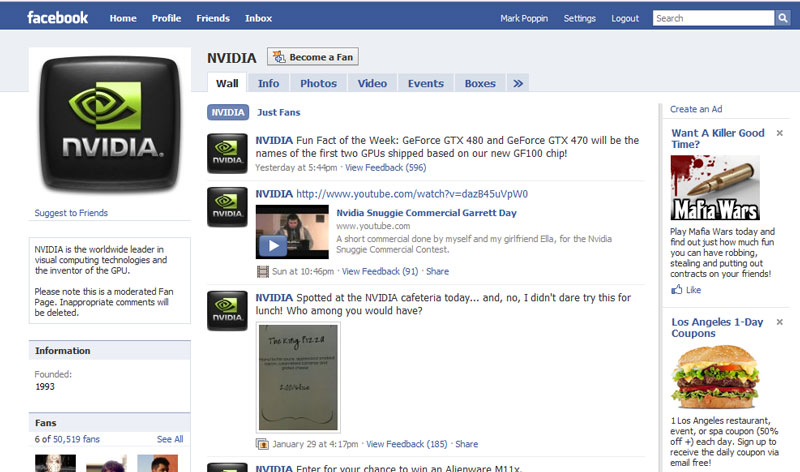800x472 pixels.
Task: Switch to the Events tab
Action: coord(426,83)
